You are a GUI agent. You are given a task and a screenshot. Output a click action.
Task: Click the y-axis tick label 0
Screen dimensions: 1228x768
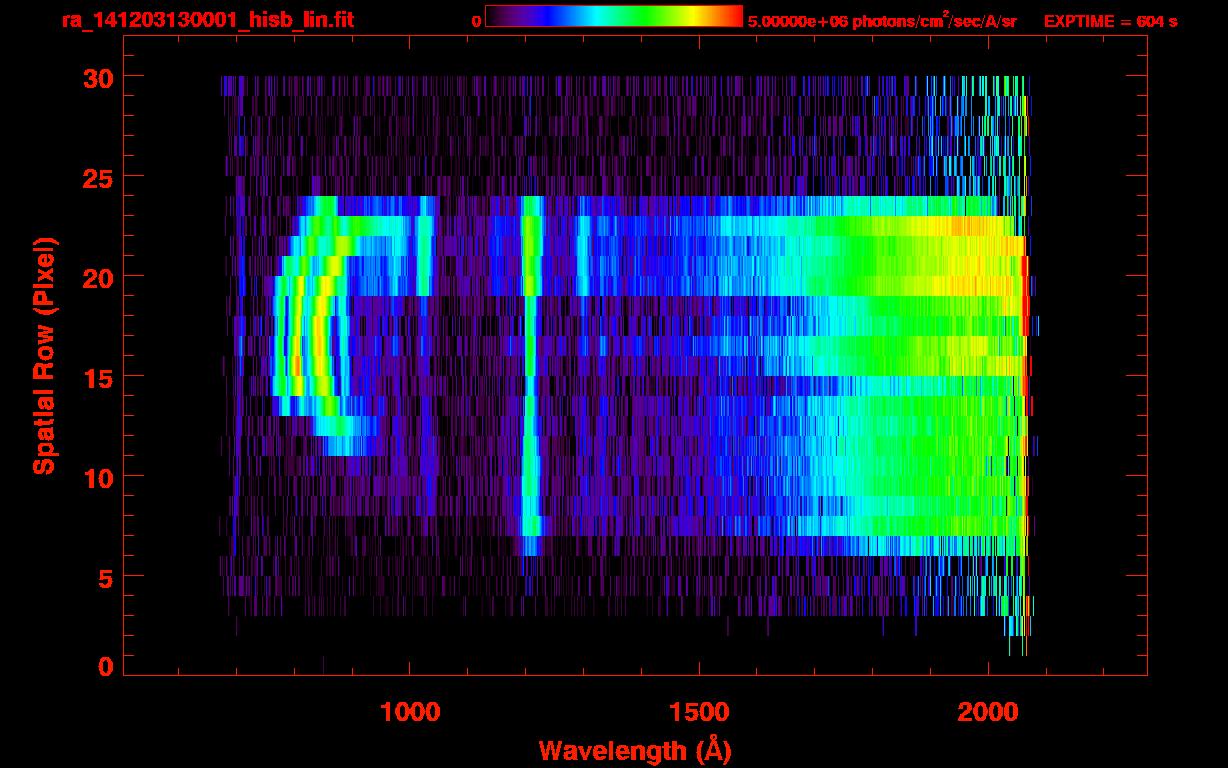pyautogui.click(x=104, y=666)
